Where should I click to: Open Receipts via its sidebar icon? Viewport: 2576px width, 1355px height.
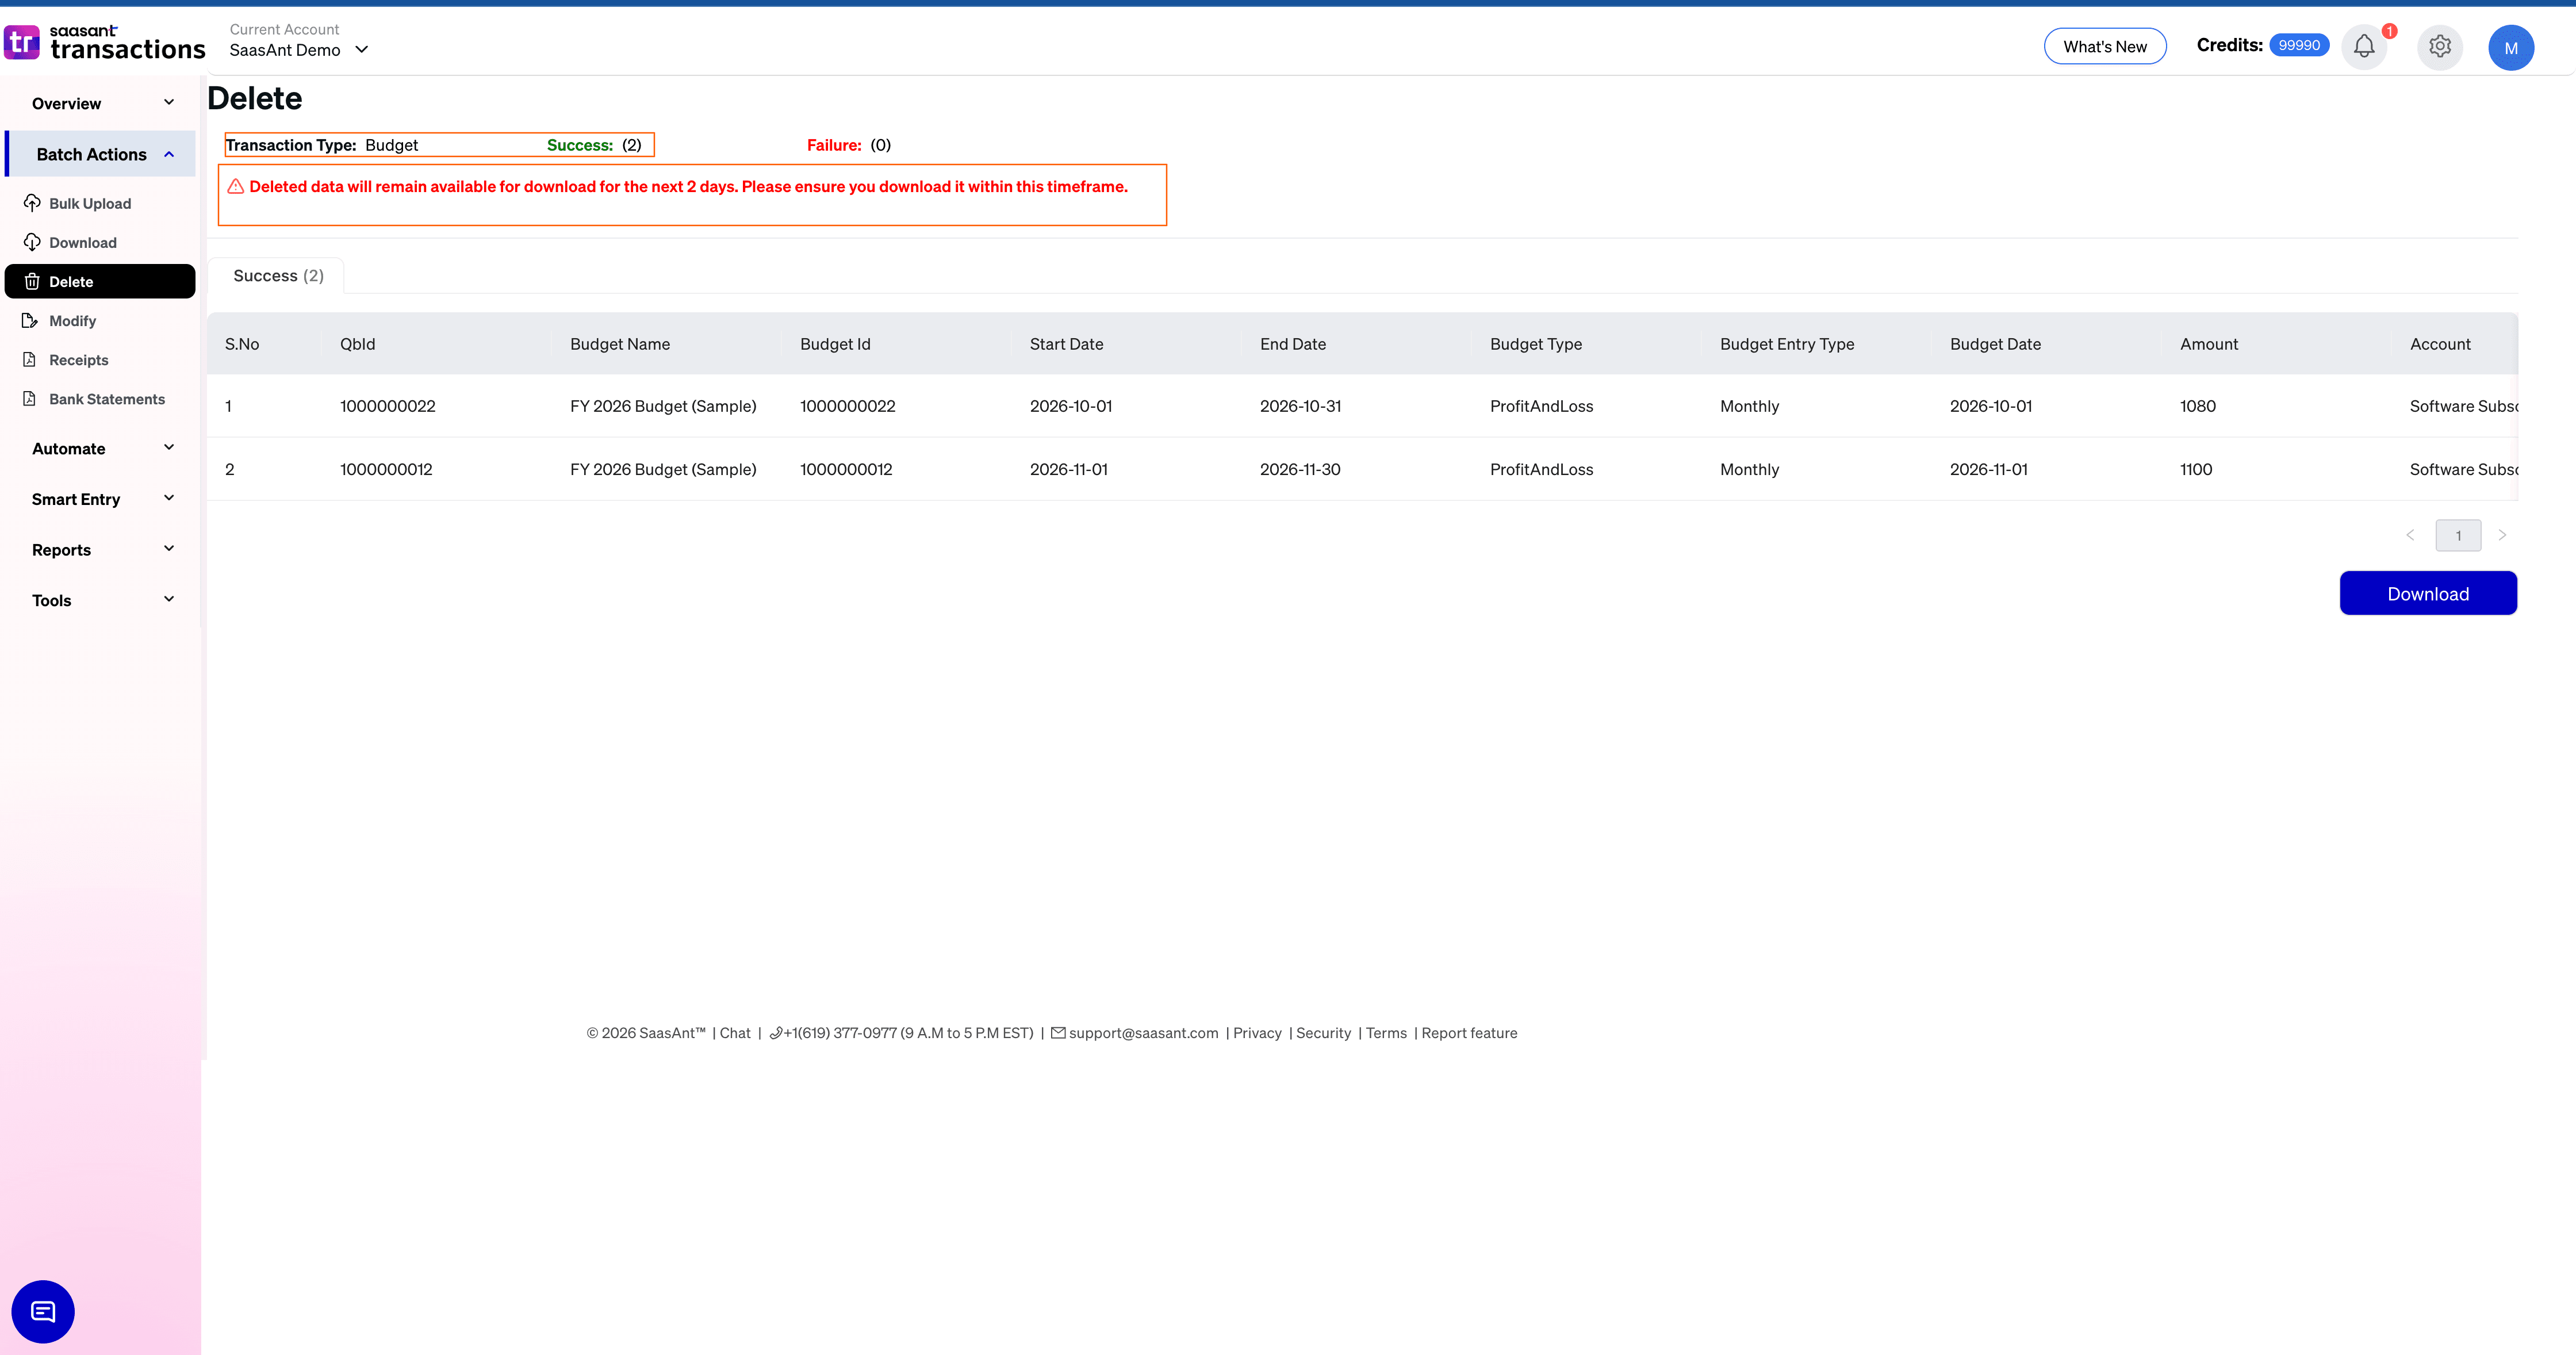pyautogui.click(x=31, y=359)
